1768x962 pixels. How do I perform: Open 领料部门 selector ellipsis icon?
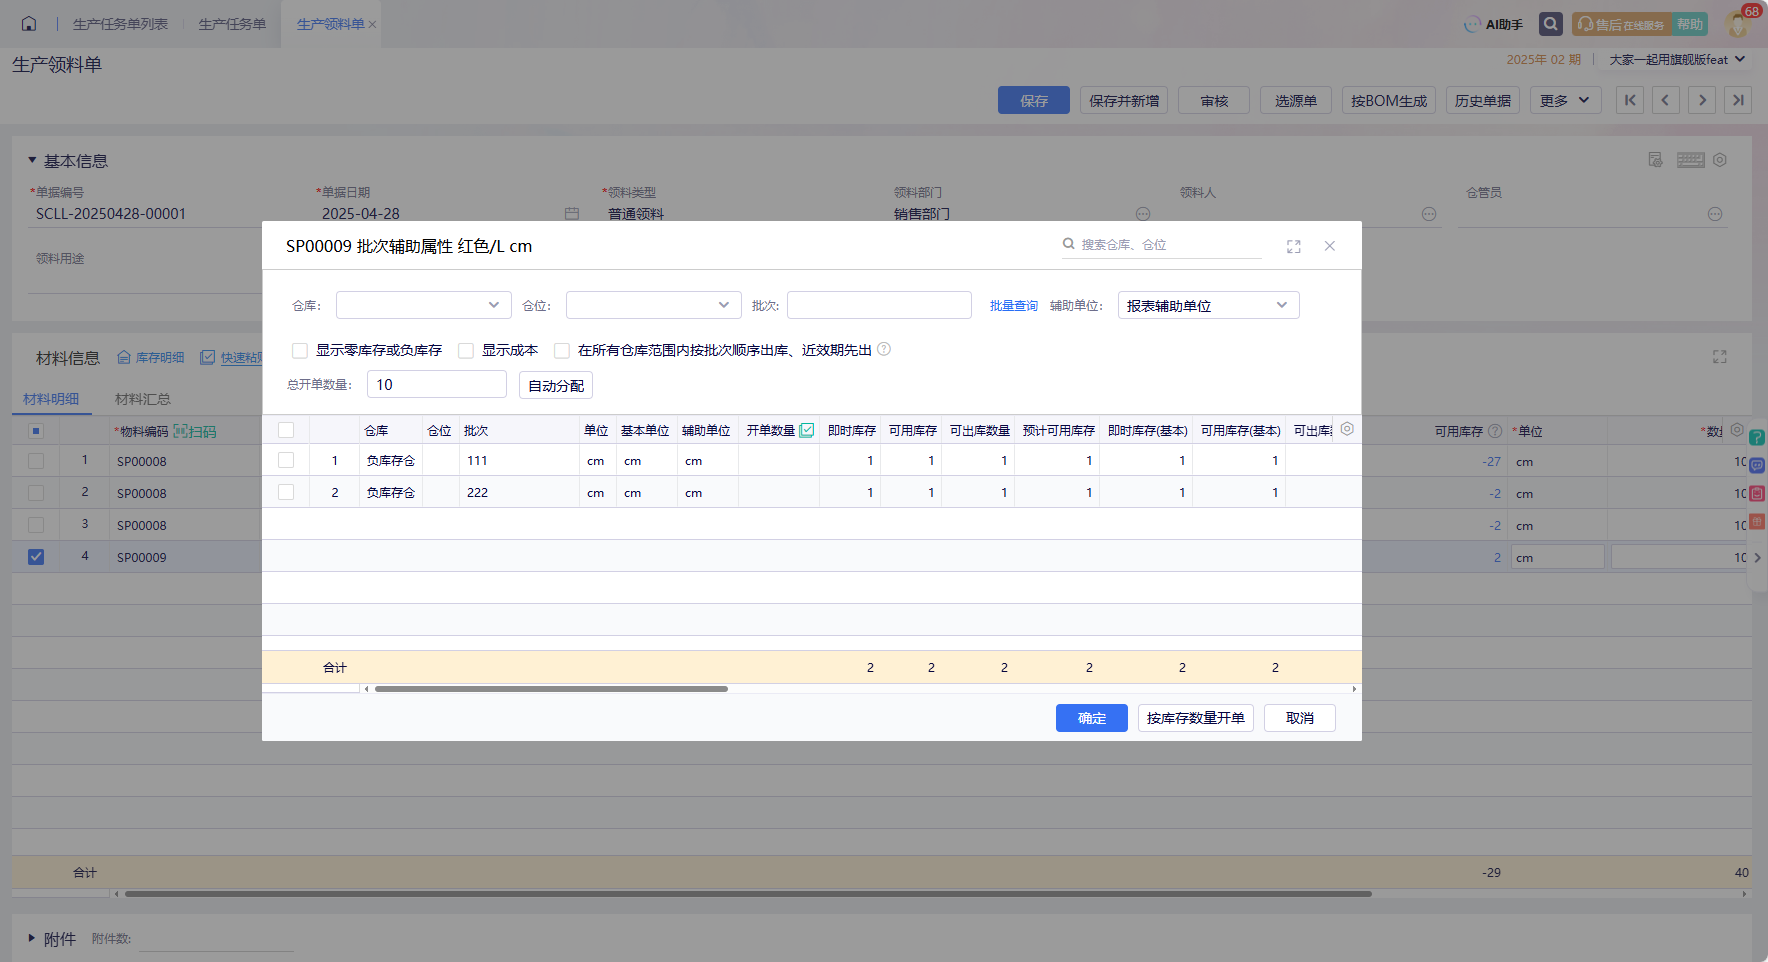pyautogui.click(x=1143, y=214)
